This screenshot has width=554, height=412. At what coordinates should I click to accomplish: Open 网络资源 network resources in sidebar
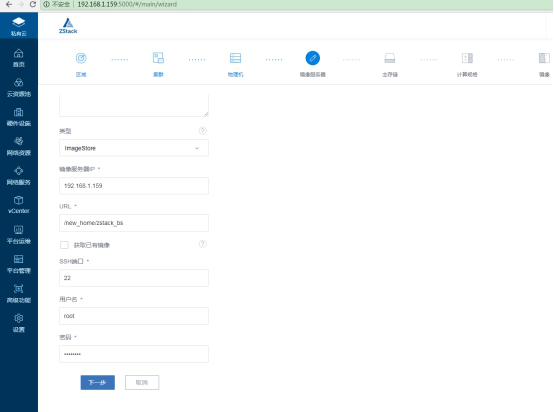click(19, 146)
